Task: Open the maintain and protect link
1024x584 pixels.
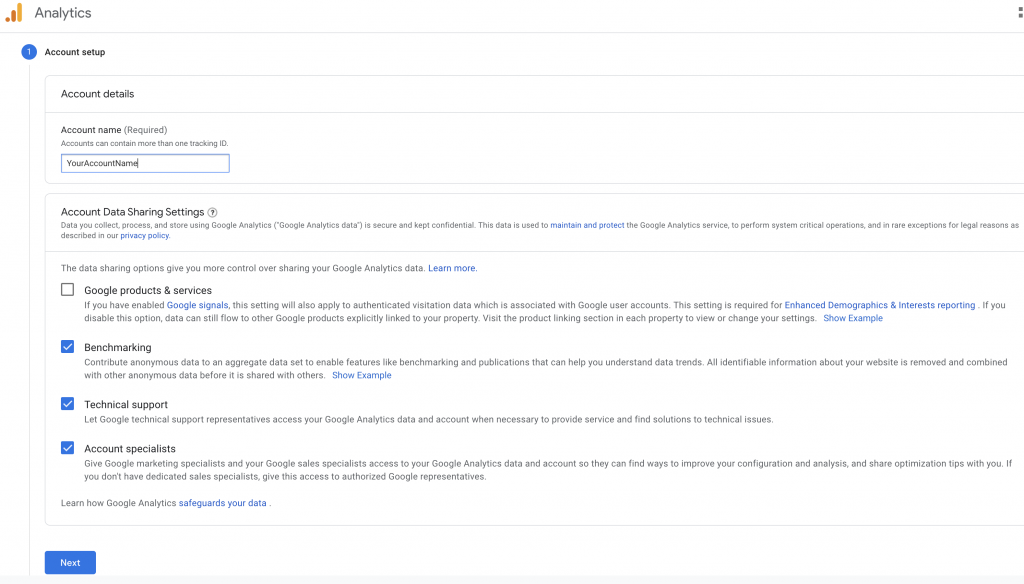Action: (x=587, y=225)
